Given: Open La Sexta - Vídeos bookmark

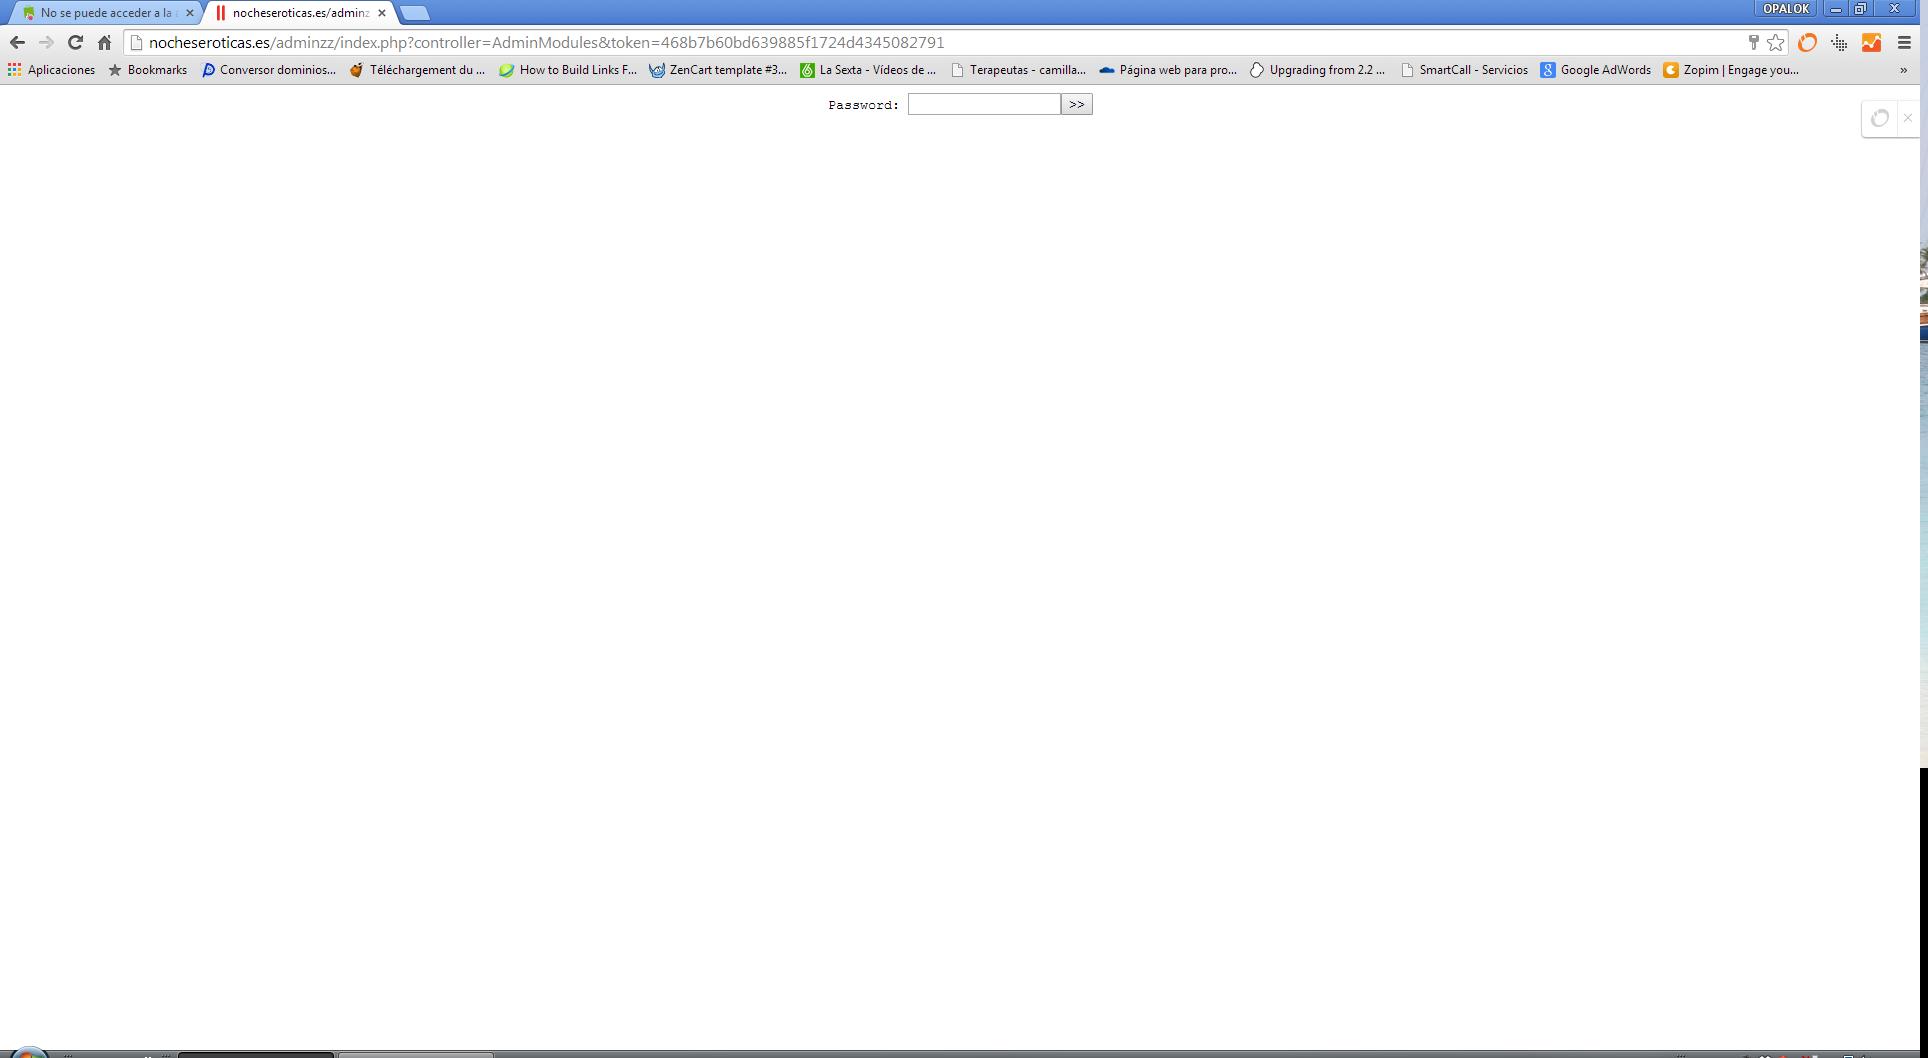Looking at the screenshot, I should [x=868, y=70].
